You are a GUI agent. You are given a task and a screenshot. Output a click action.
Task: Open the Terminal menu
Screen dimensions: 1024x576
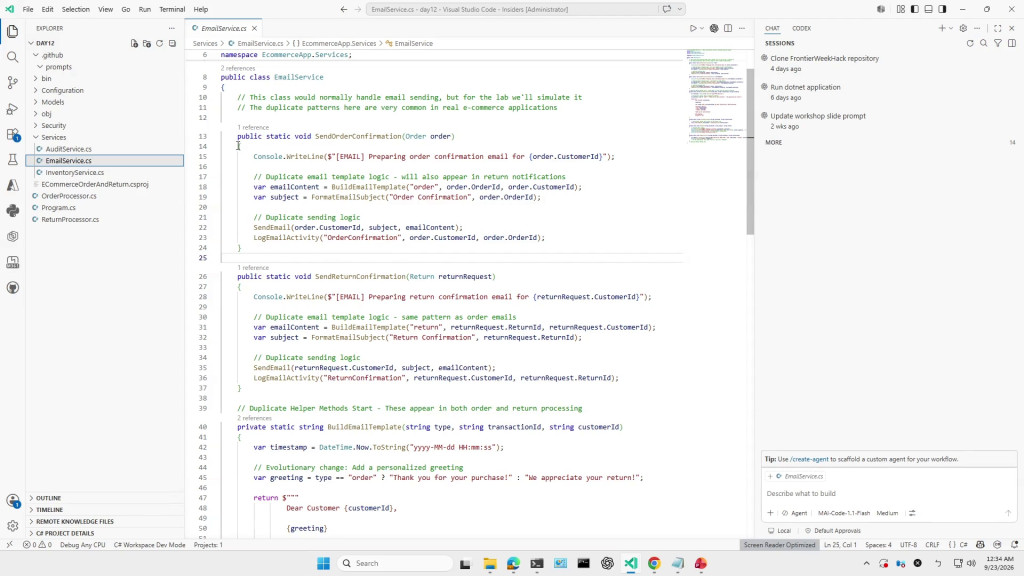pyautogui.click(x=172, y=9)
